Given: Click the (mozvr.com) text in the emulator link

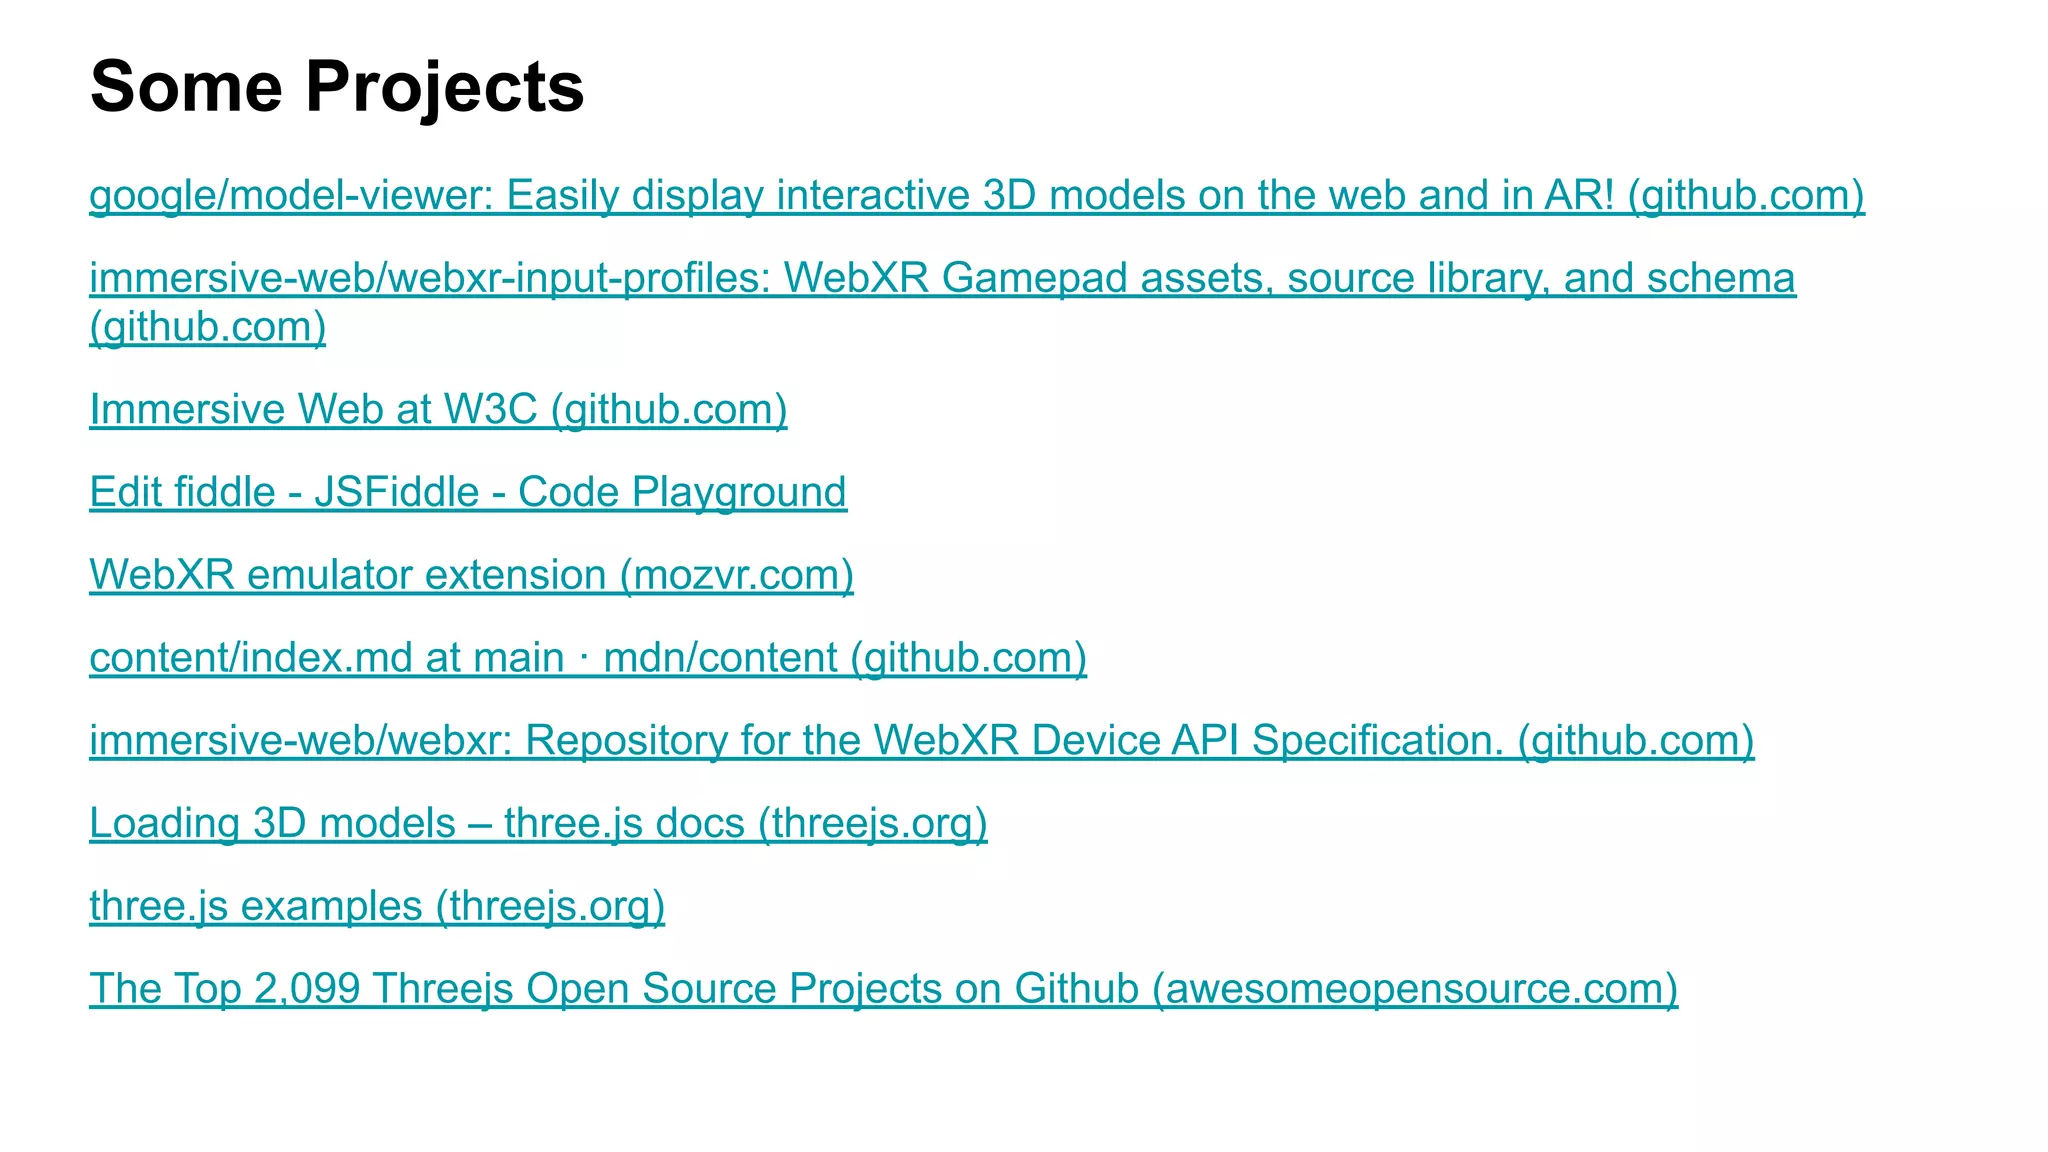Looking at the screenshot, I should click(x=737, y=575).
